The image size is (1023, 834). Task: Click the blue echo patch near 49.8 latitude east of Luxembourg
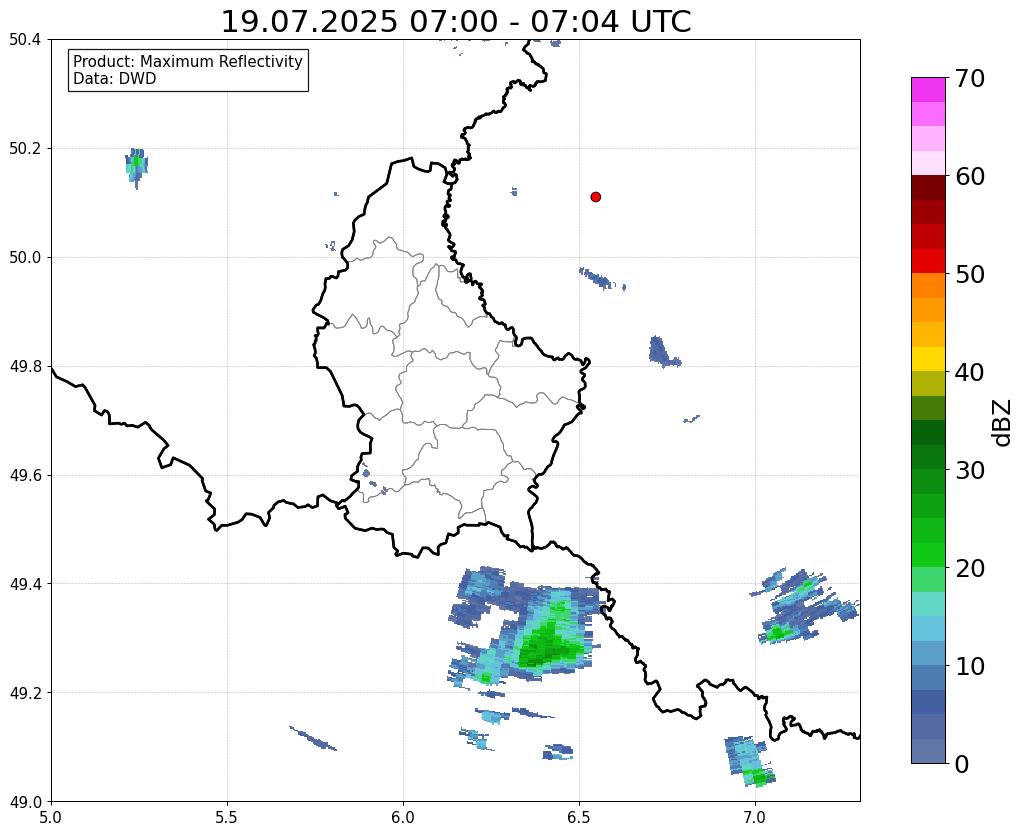point(663,352)
